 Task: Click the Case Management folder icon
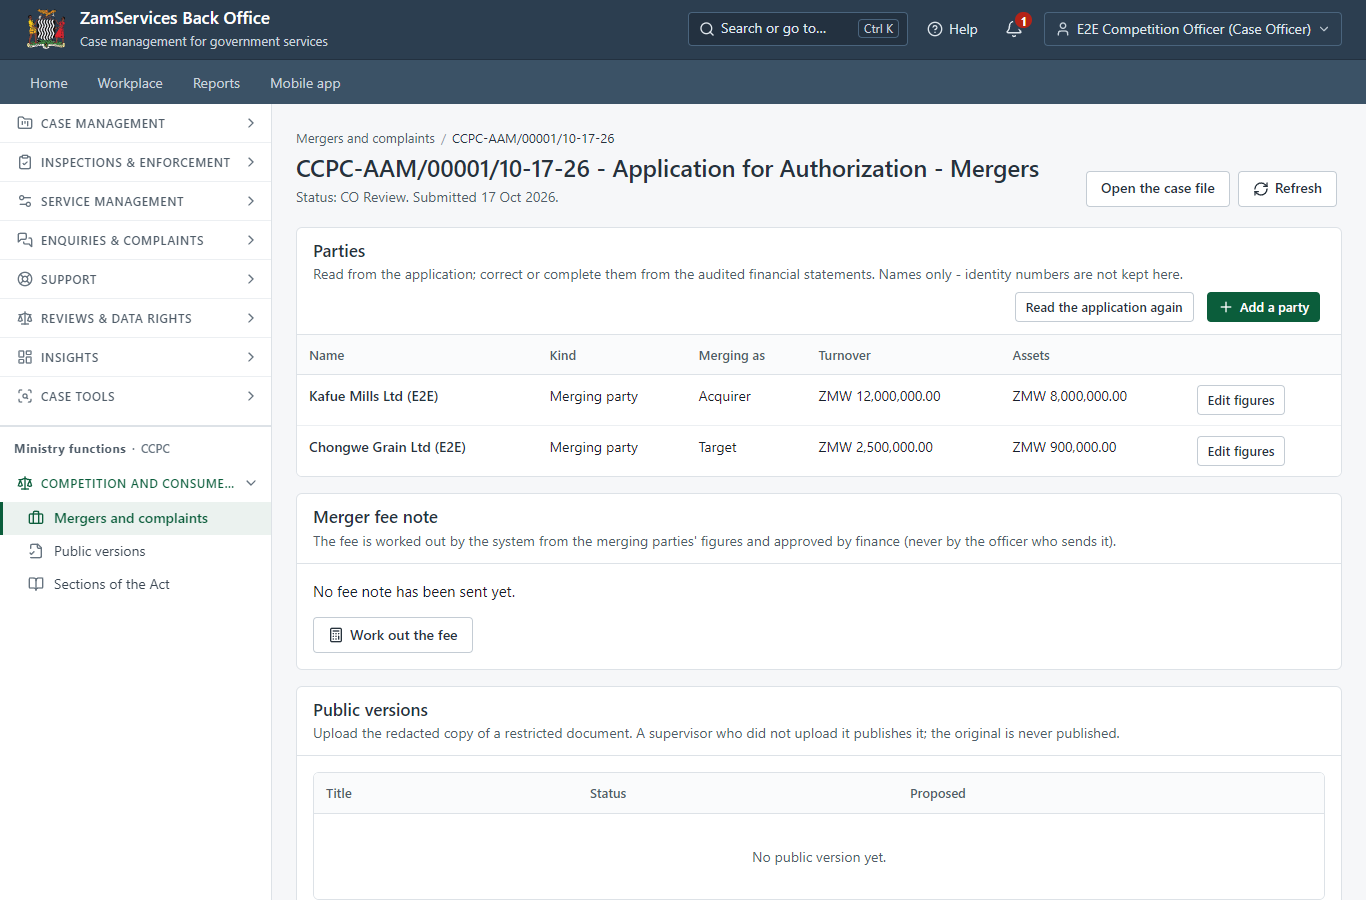[x=25, y=123]
